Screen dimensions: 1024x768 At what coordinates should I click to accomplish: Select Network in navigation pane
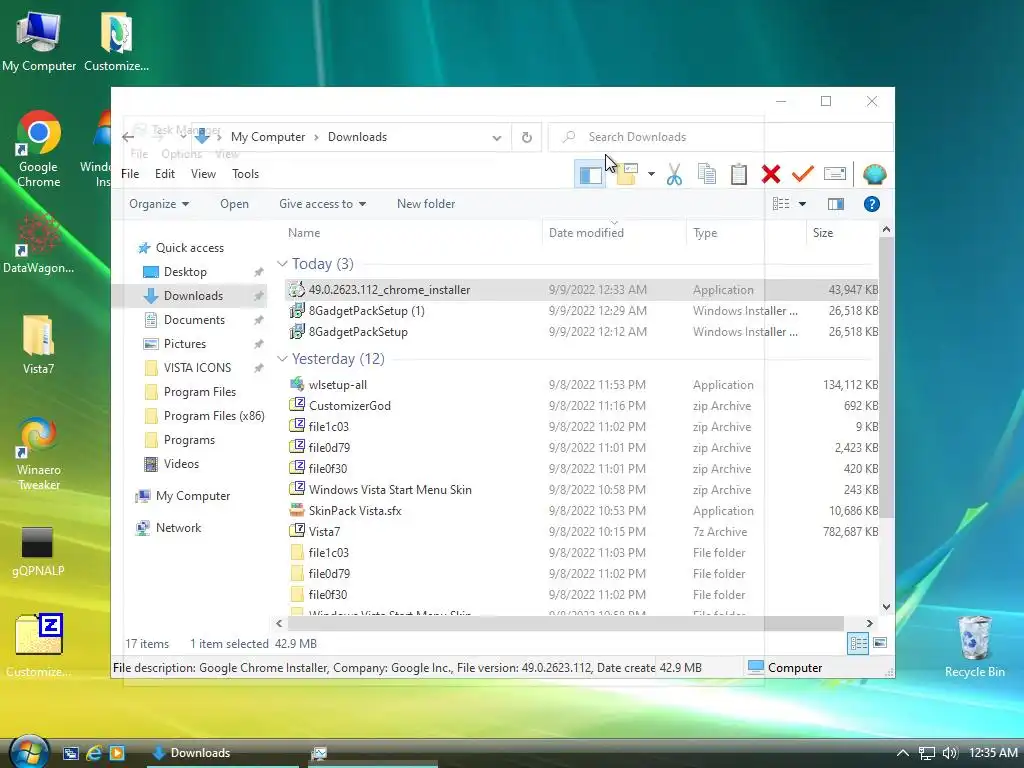[x=178, y=528]
